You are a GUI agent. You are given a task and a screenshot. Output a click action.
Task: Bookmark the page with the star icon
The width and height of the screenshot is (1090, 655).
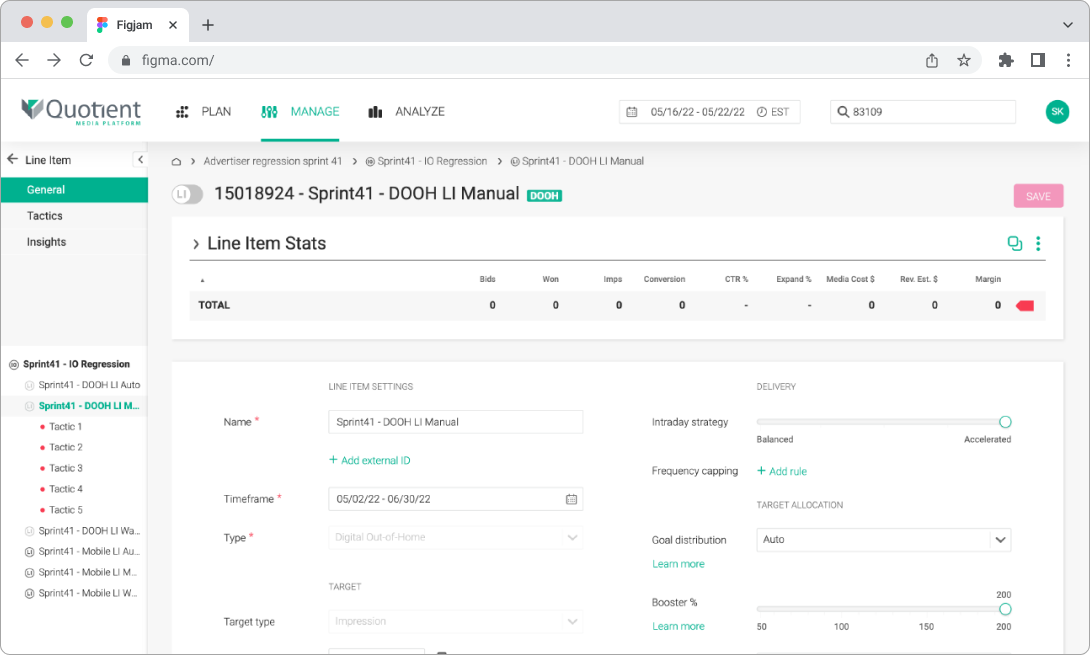point(963,60)
